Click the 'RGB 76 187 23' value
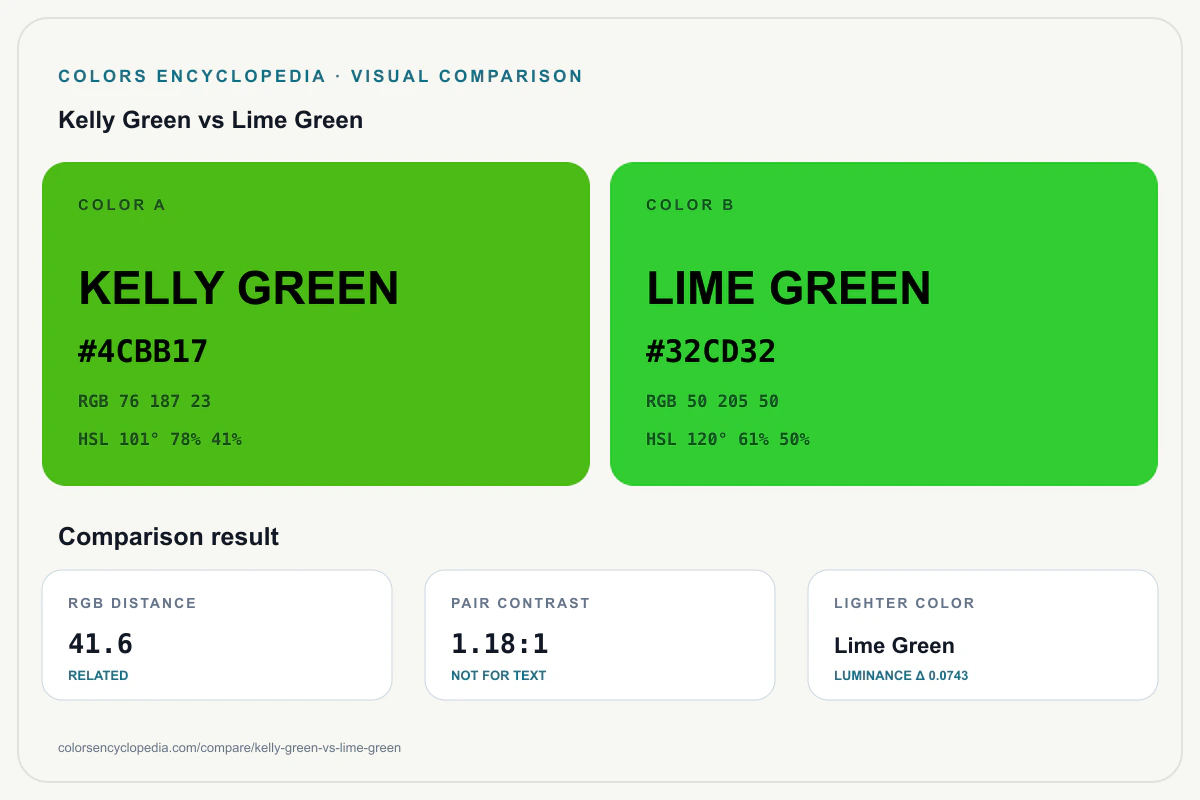This screenshot has height=800, width=1200. click(x=145, y=401)
